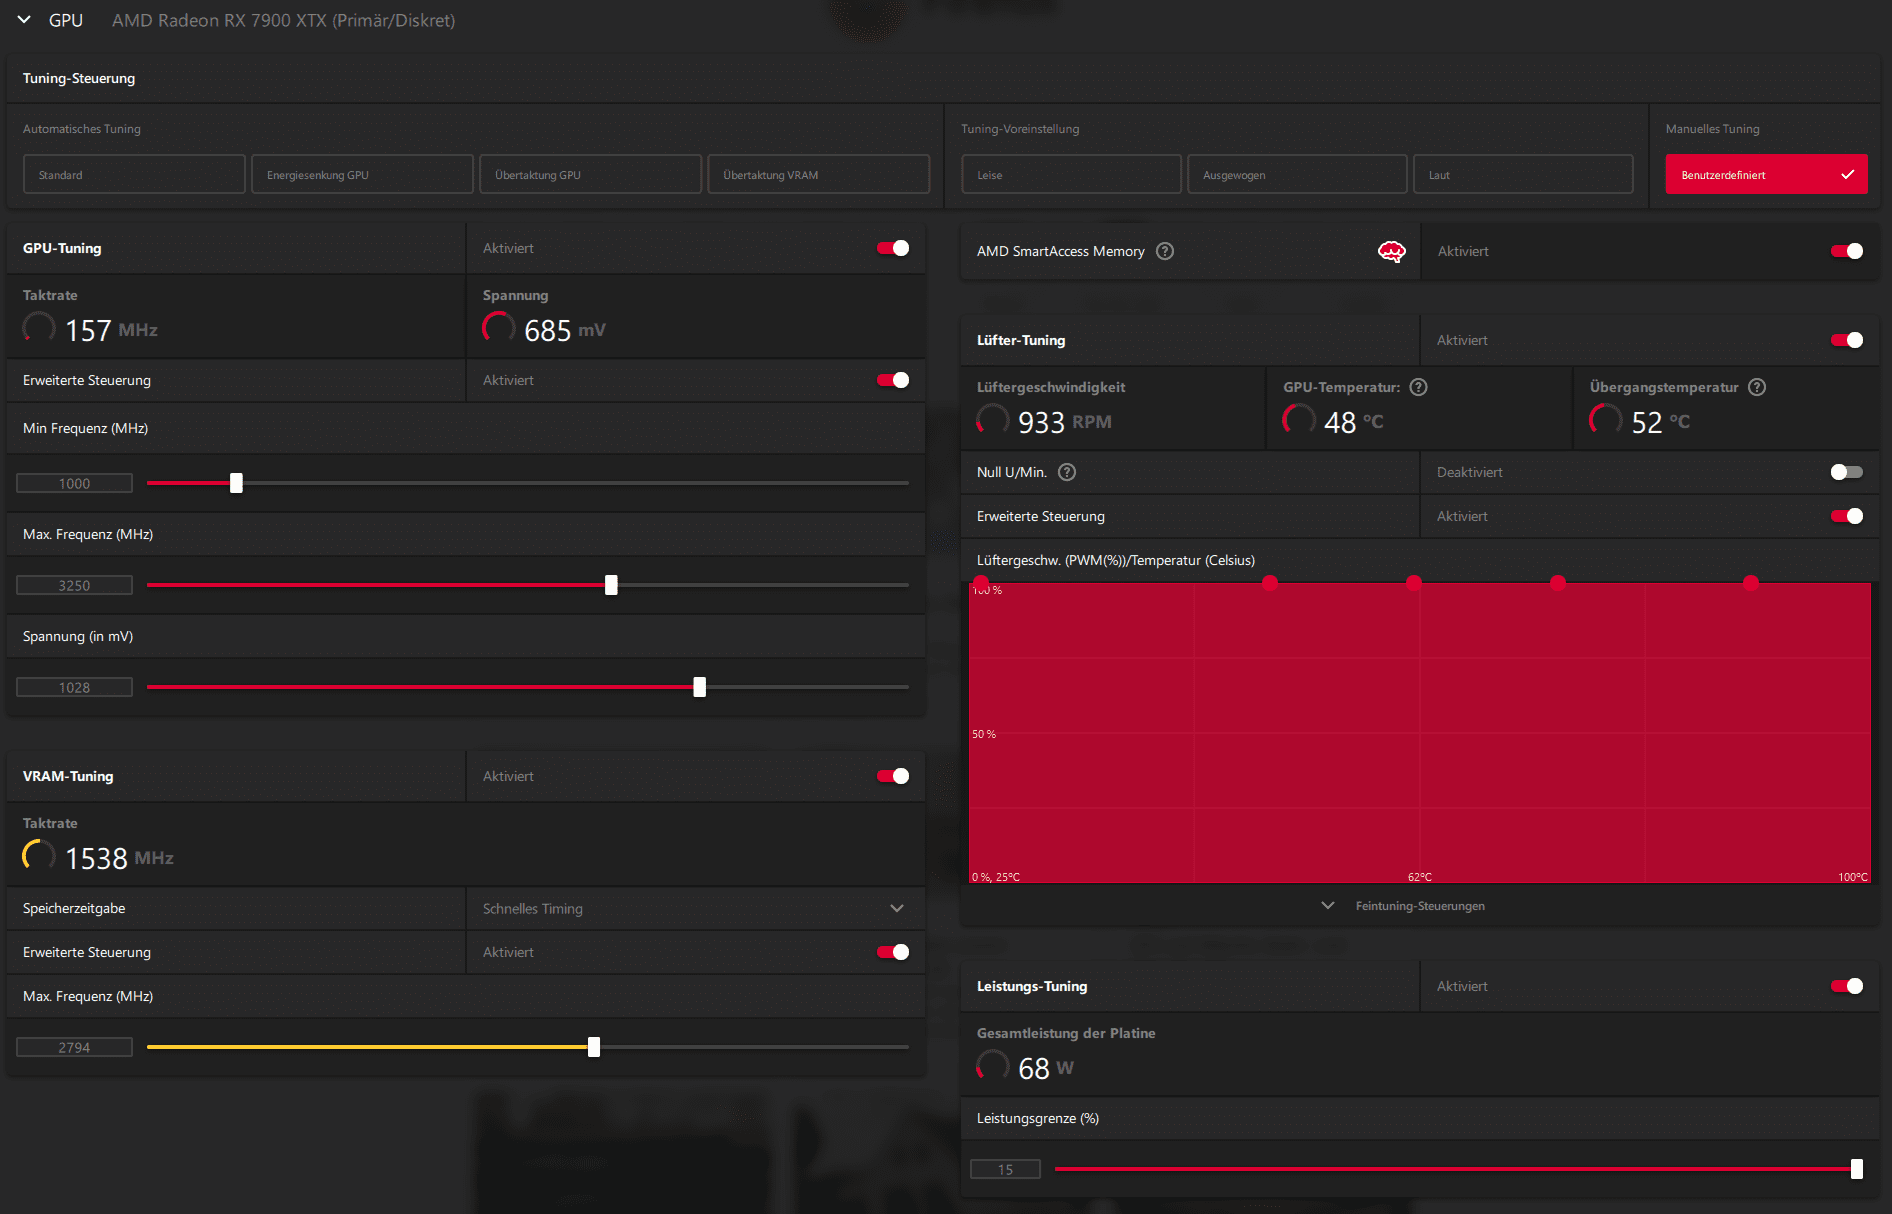
Task: Open help icon beside Übergangstemperatur
Action: (1757, 387)
